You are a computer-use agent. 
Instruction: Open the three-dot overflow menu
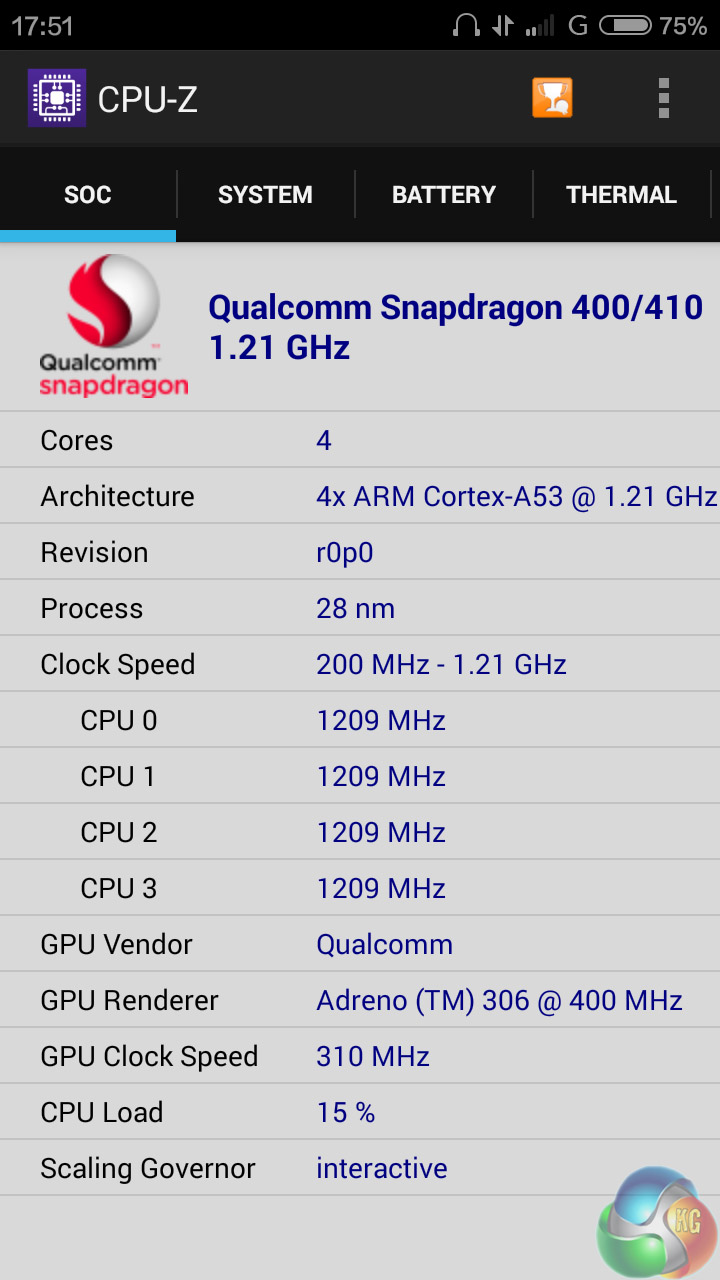(x=663, y=98)
